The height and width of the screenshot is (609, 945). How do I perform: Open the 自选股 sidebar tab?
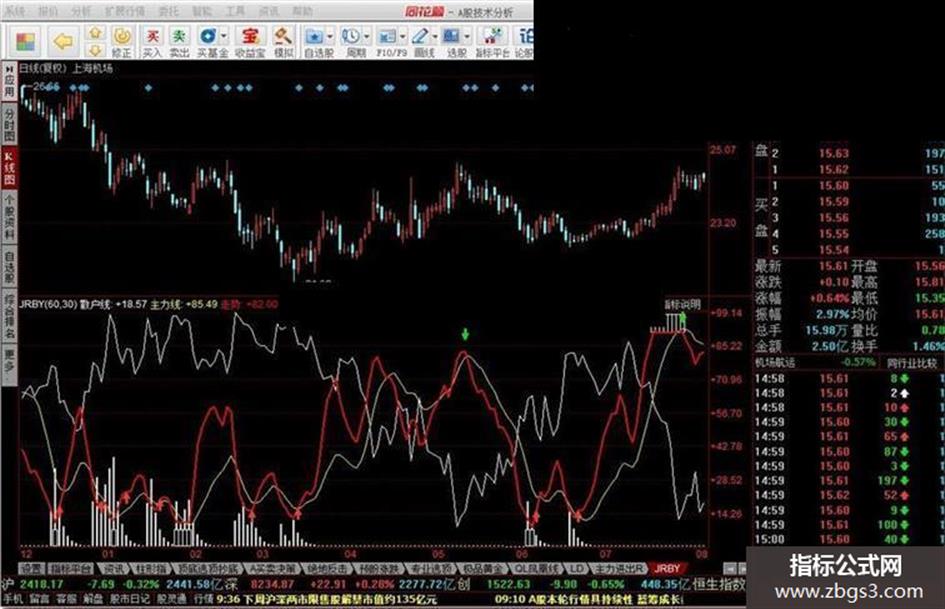pyautogui.click(x=9, y=267)
